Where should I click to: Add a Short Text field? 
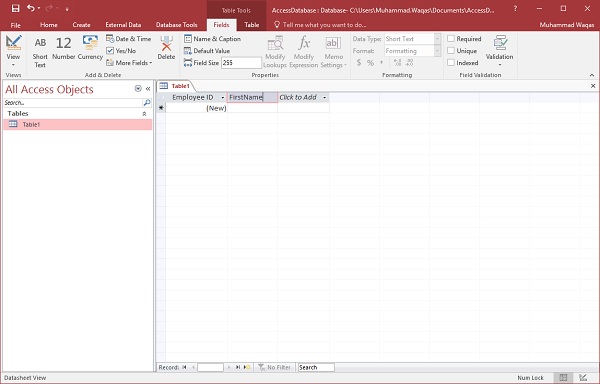40,52
